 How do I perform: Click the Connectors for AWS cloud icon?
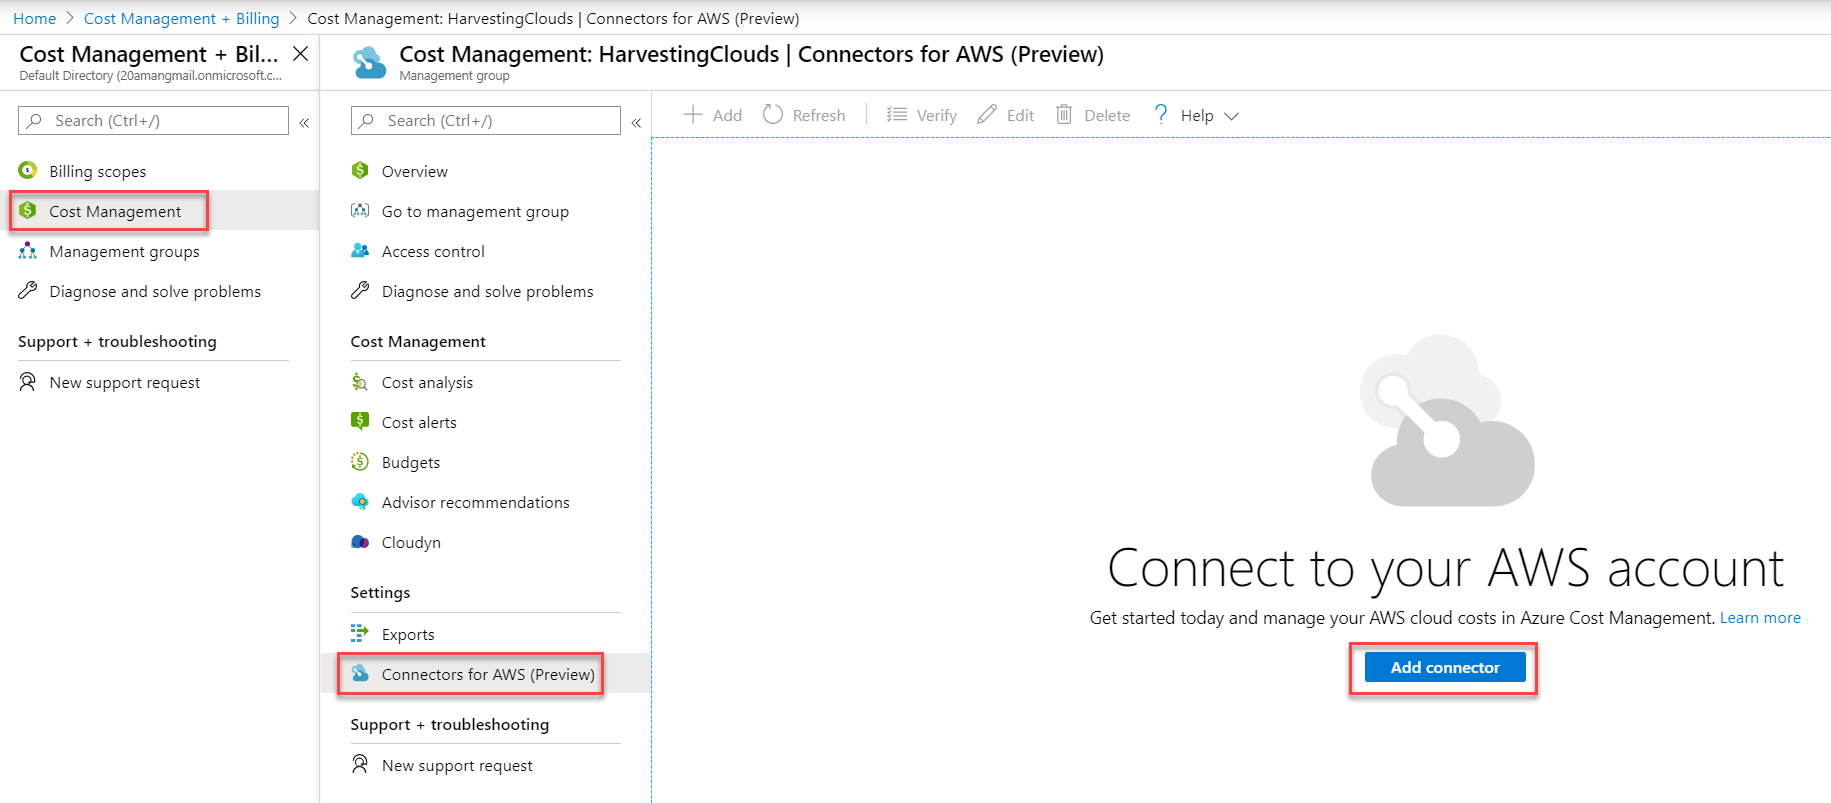click(x=360, y=674)
